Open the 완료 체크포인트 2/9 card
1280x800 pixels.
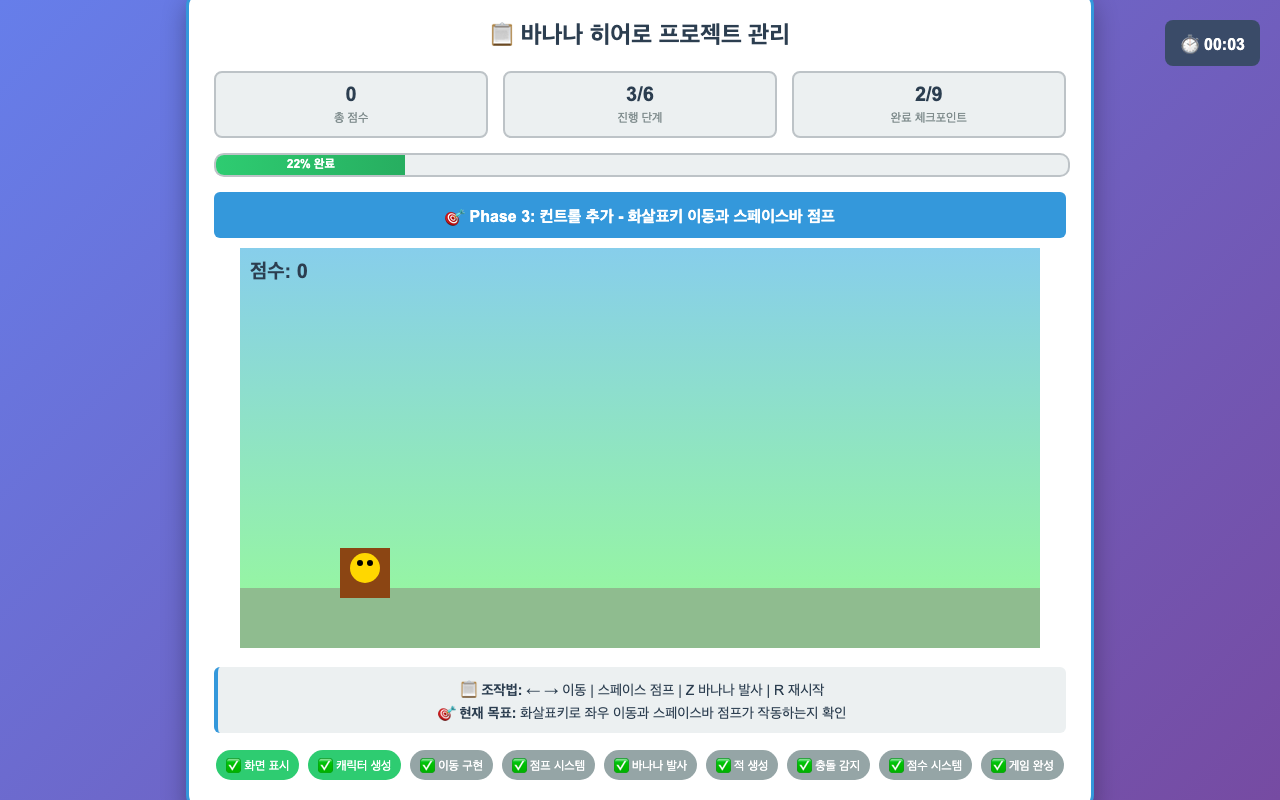pyautogui.click(x=929, y=104)
